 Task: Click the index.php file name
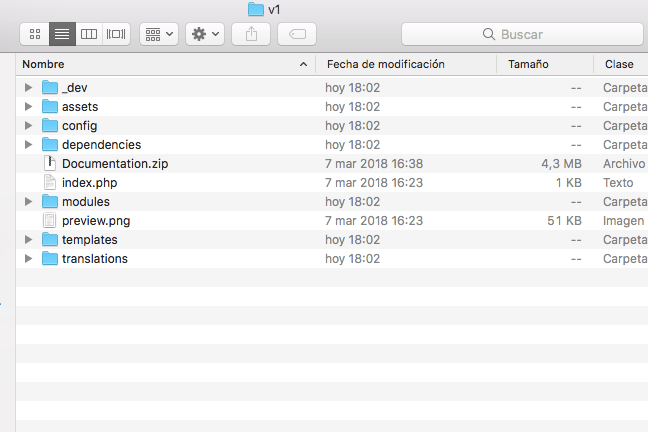pos(90,183)
